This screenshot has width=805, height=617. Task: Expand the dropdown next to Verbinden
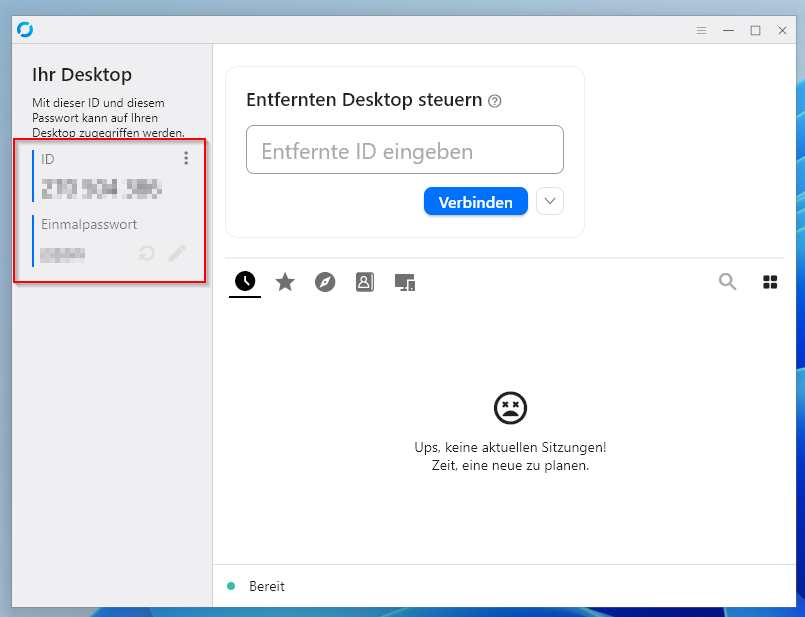(x=549, y=201)
